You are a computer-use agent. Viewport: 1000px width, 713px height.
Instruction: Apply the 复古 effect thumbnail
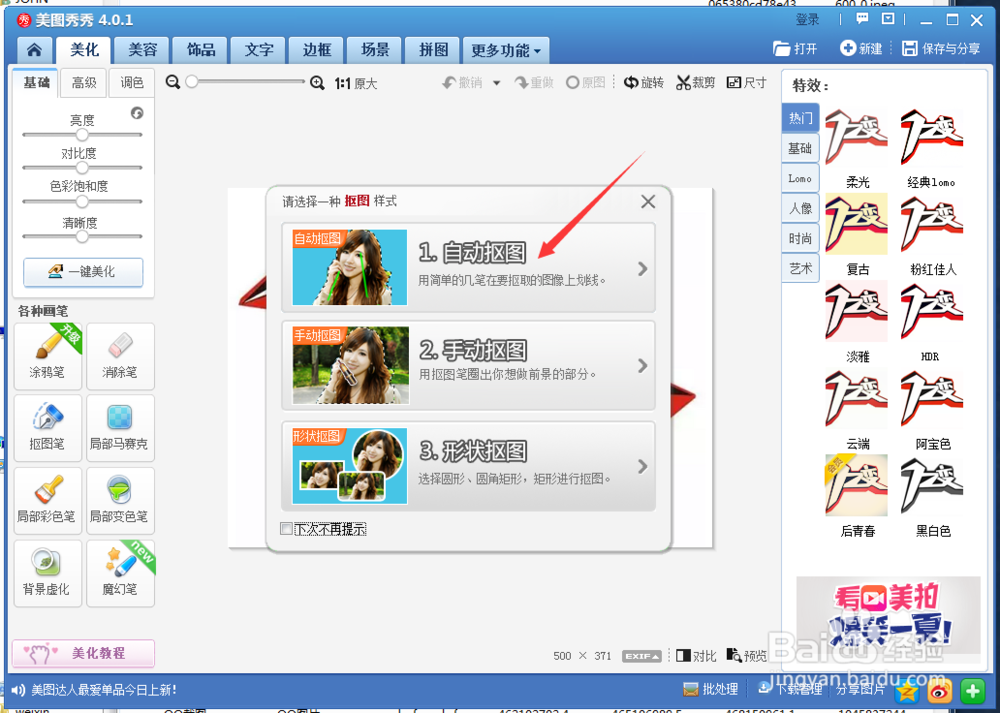pos(857,224)
